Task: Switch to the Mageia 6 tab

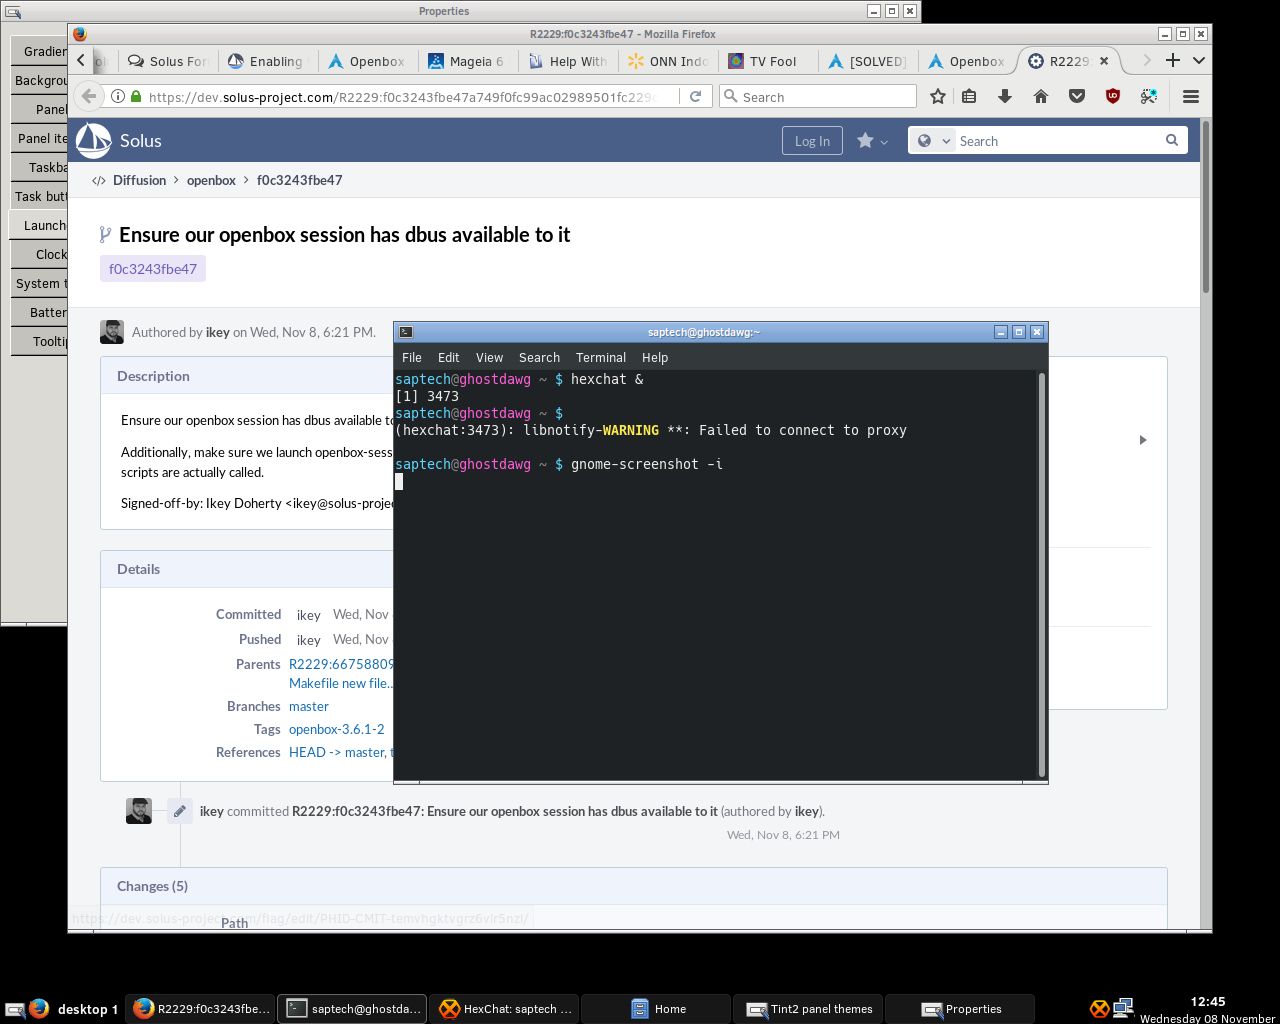Action: coord(465,61)
